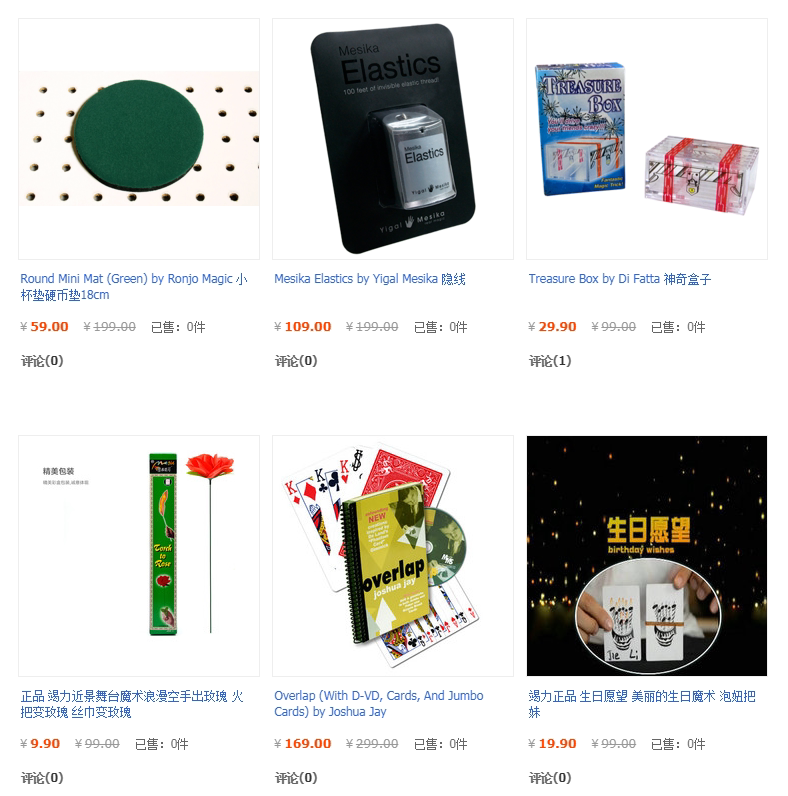View 评论(0) comments under Round Mini Mat
This screenshot has height=796, width=788.
pos(42,361)
